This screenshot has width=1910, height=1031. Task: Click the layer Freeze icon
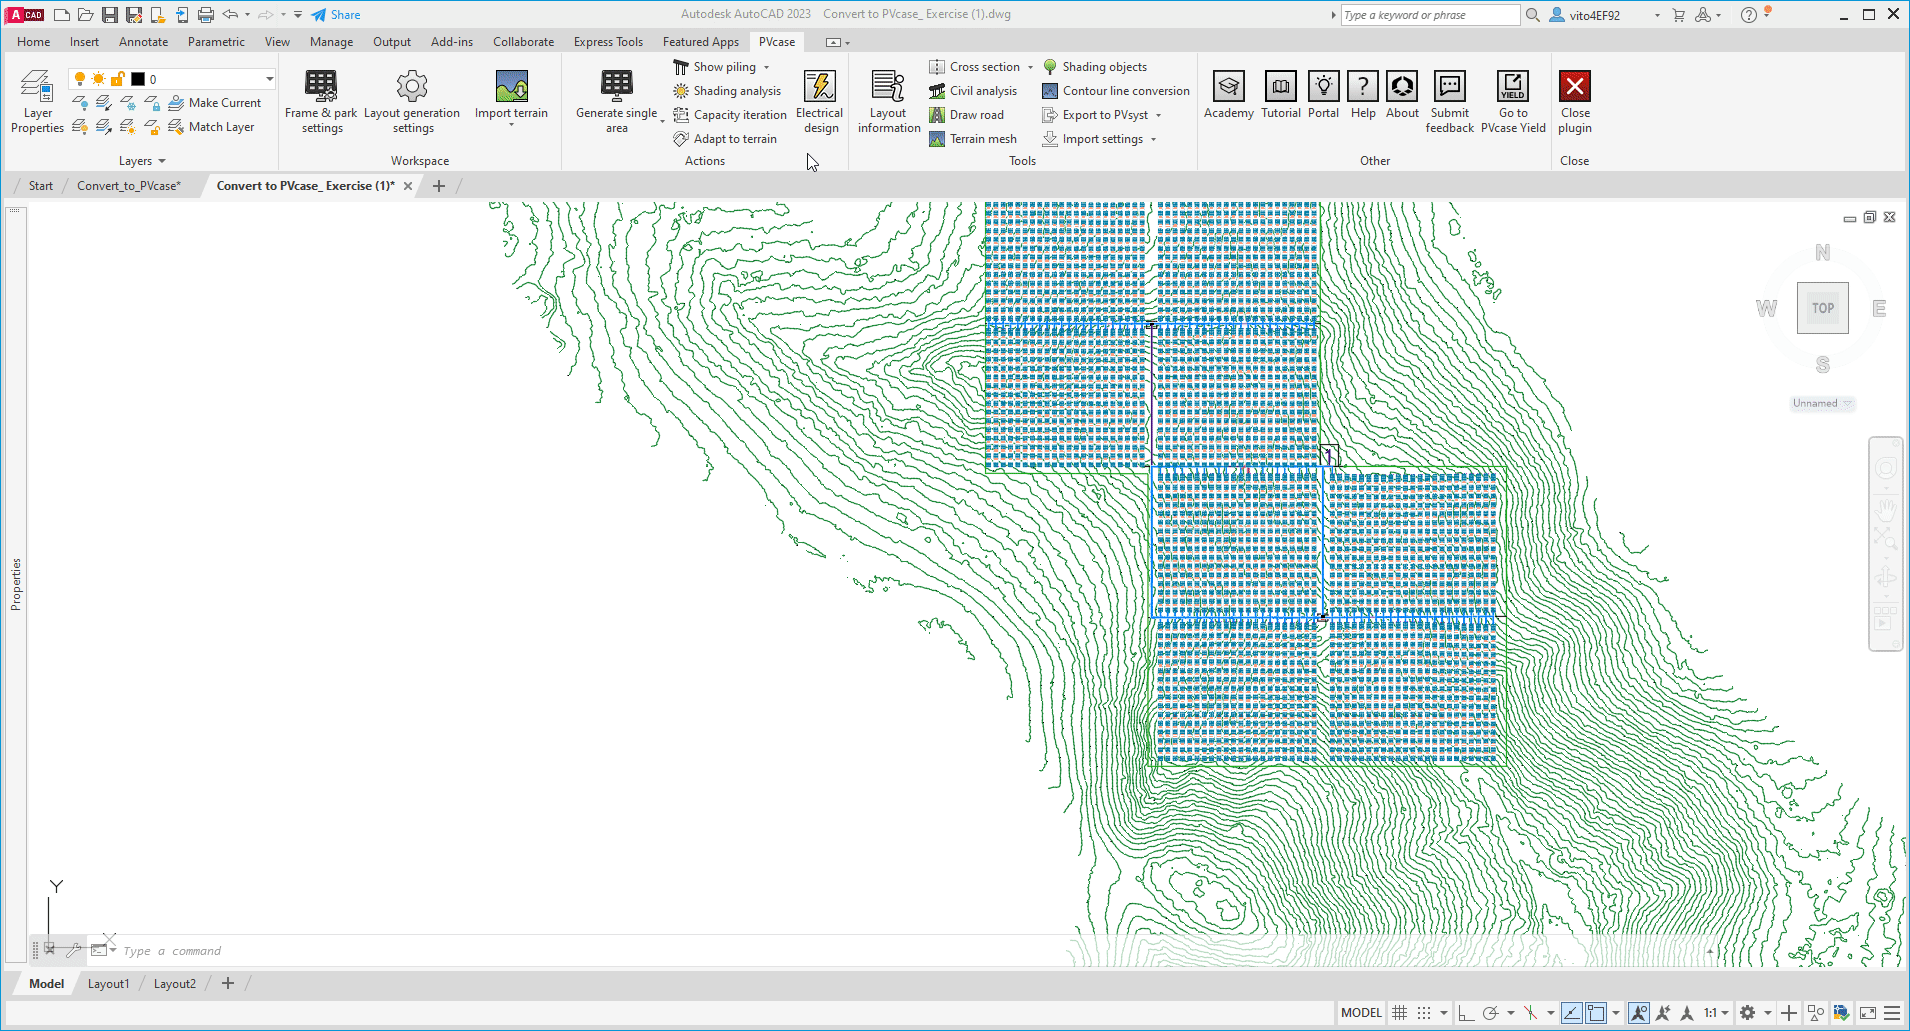128,103
